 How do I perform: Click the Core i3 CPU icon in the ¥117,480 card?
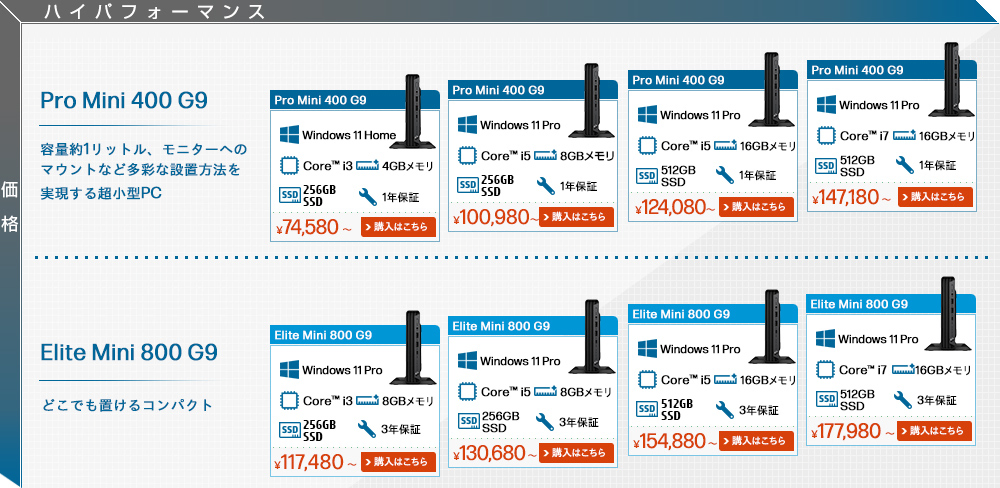pyautogui.click(x=290, y=401)
